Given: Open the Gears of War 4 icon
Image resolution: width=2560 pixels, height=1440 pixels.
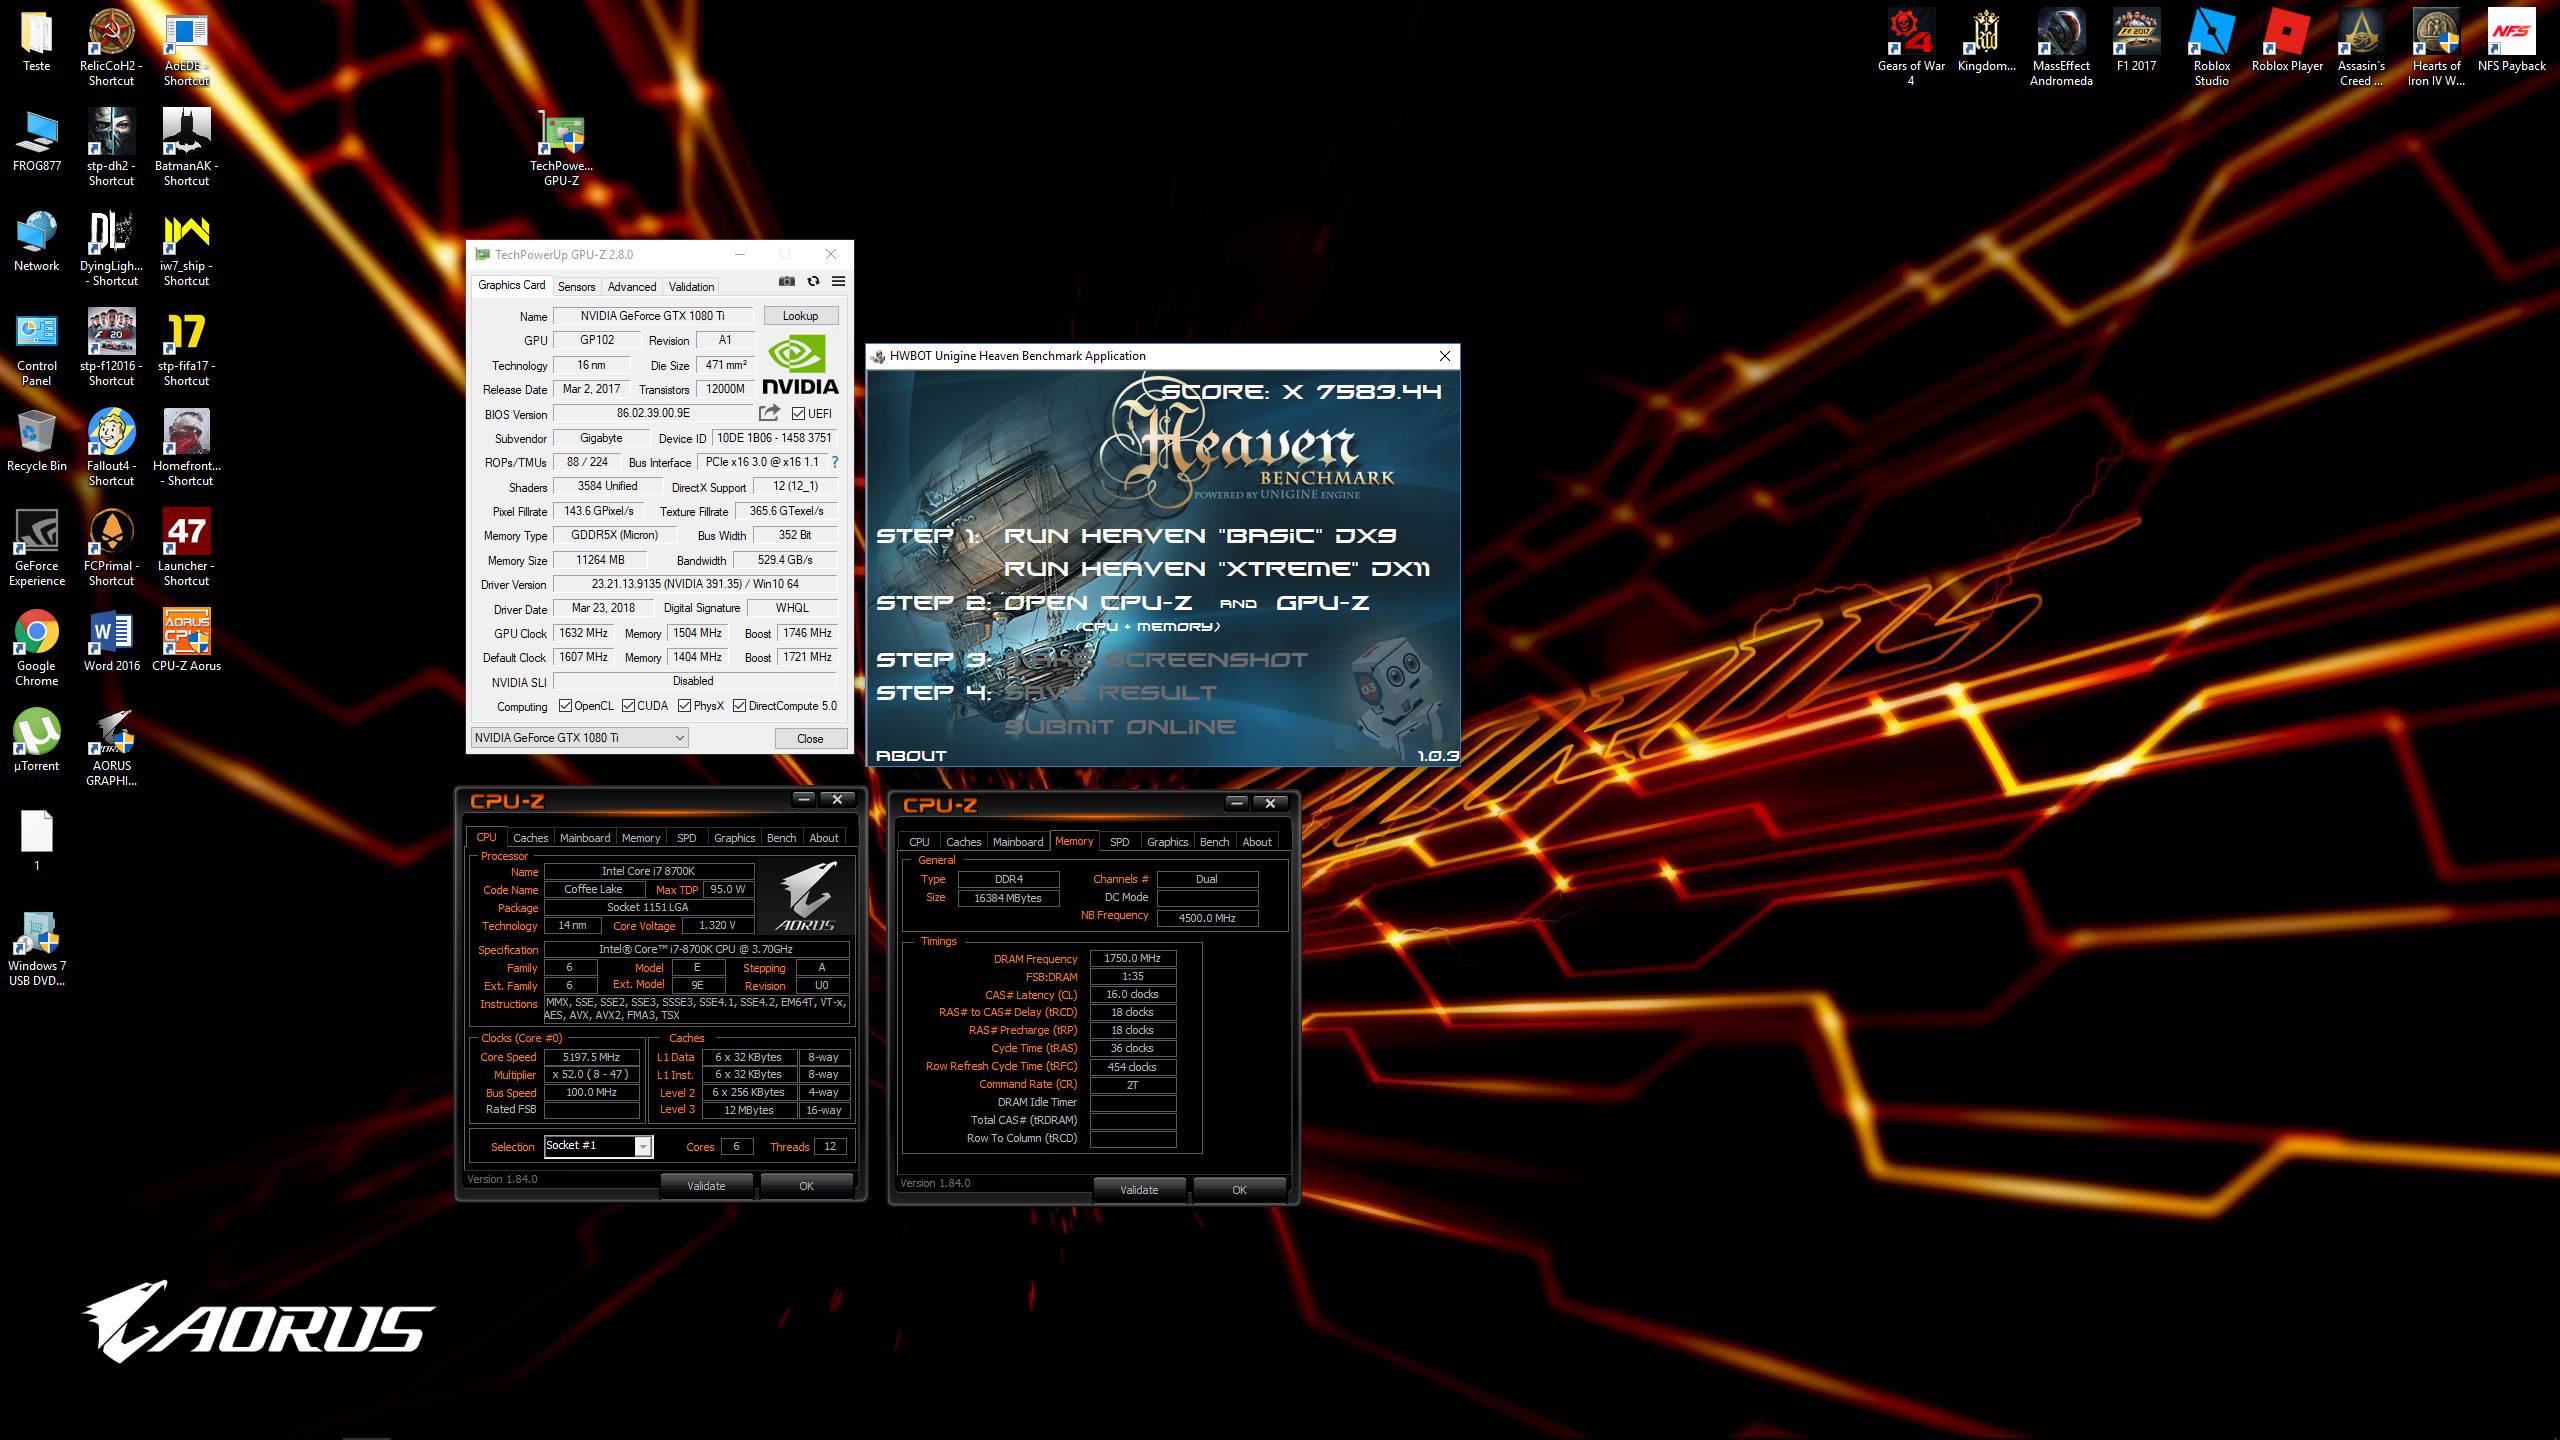Looking at the screenshot, I should 1911,48.
